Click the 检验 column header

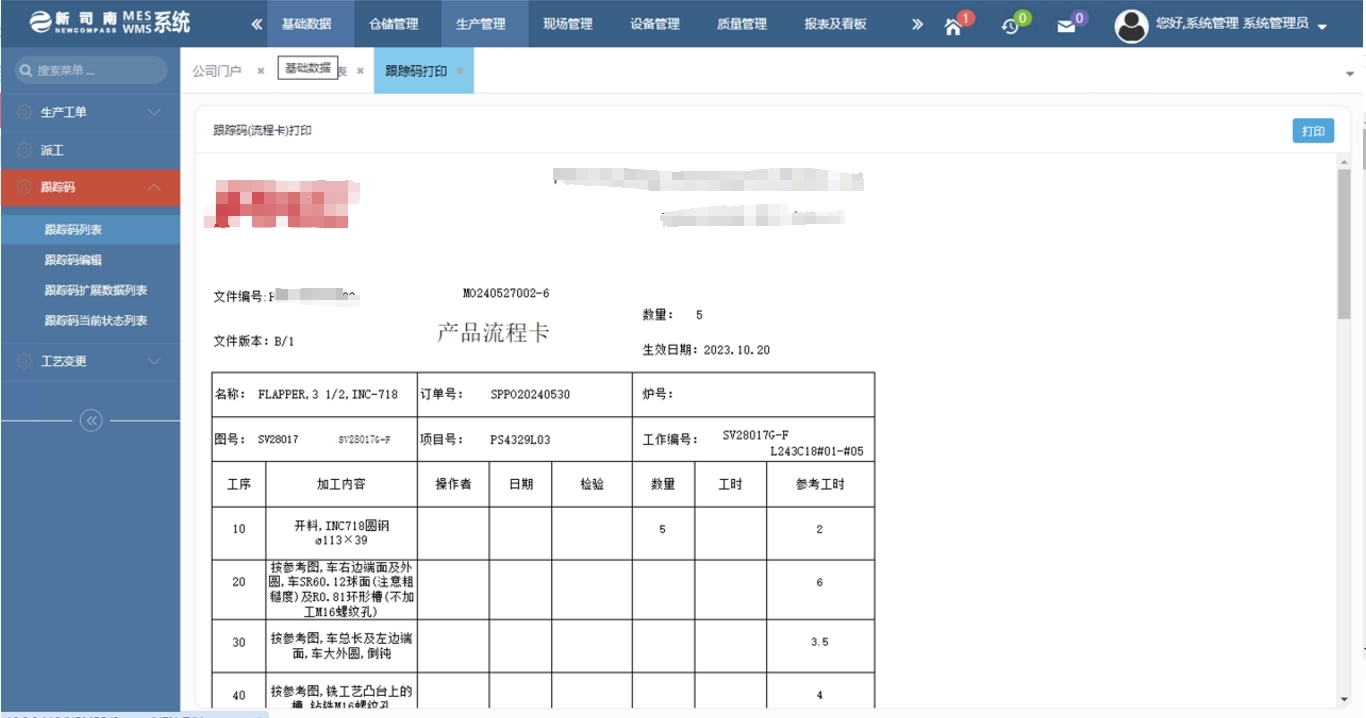coord(592,484)
